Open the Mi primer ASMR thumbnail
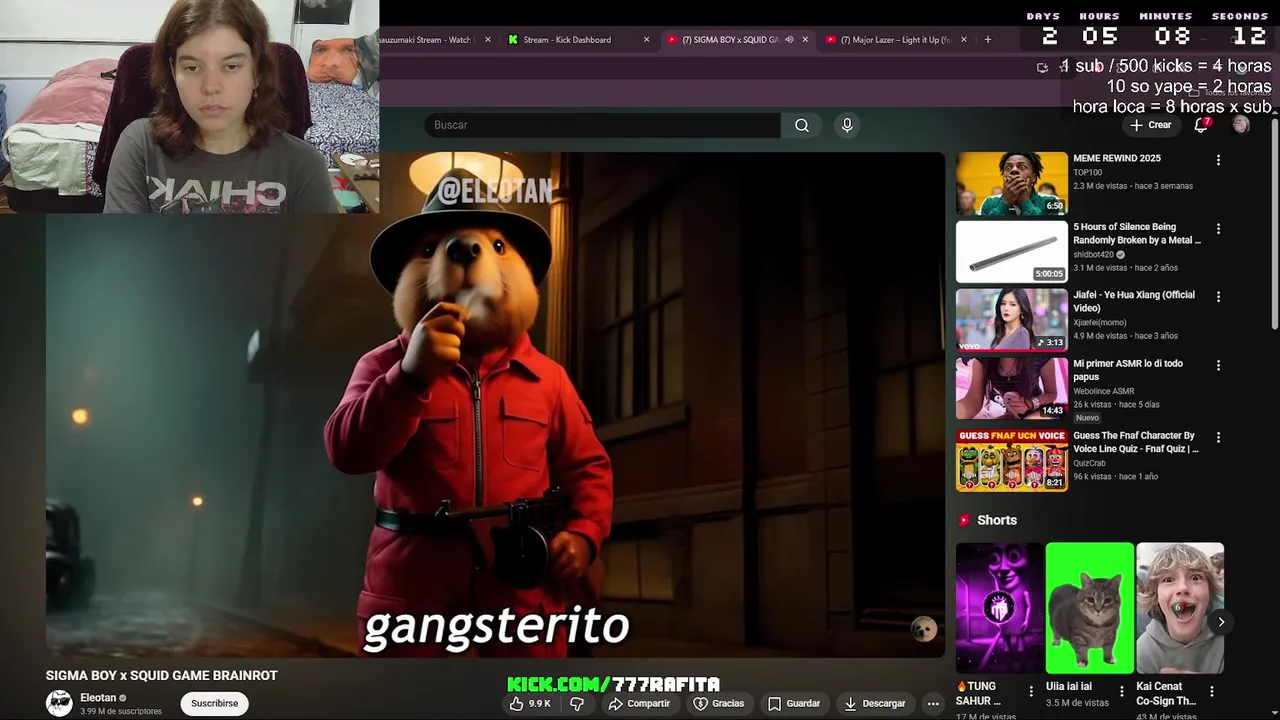 [x=1012, y=388]
